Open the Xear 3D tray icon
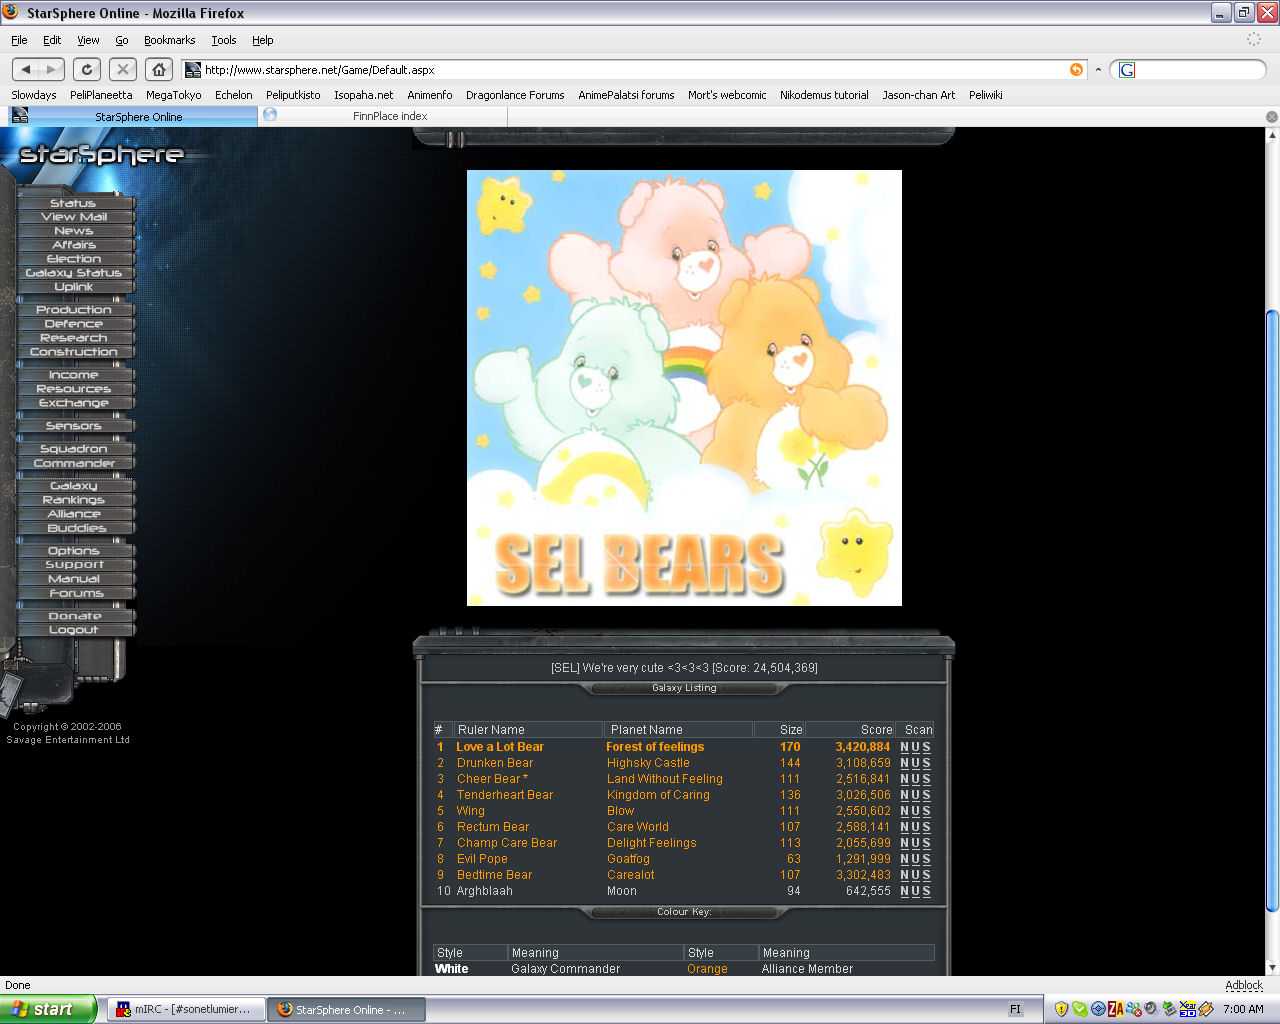 [1188, 1009]
